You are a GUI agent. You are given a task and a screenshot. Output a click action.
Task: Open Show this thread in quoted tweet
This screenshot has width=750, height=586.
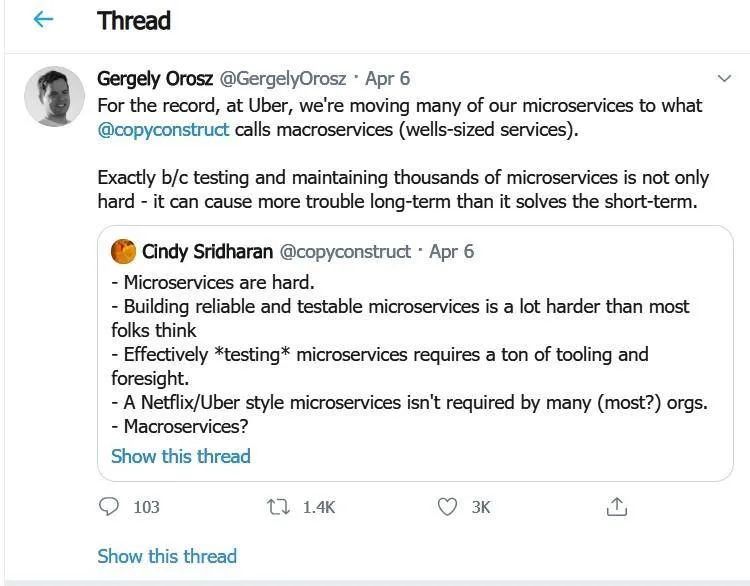click(180, 456)
